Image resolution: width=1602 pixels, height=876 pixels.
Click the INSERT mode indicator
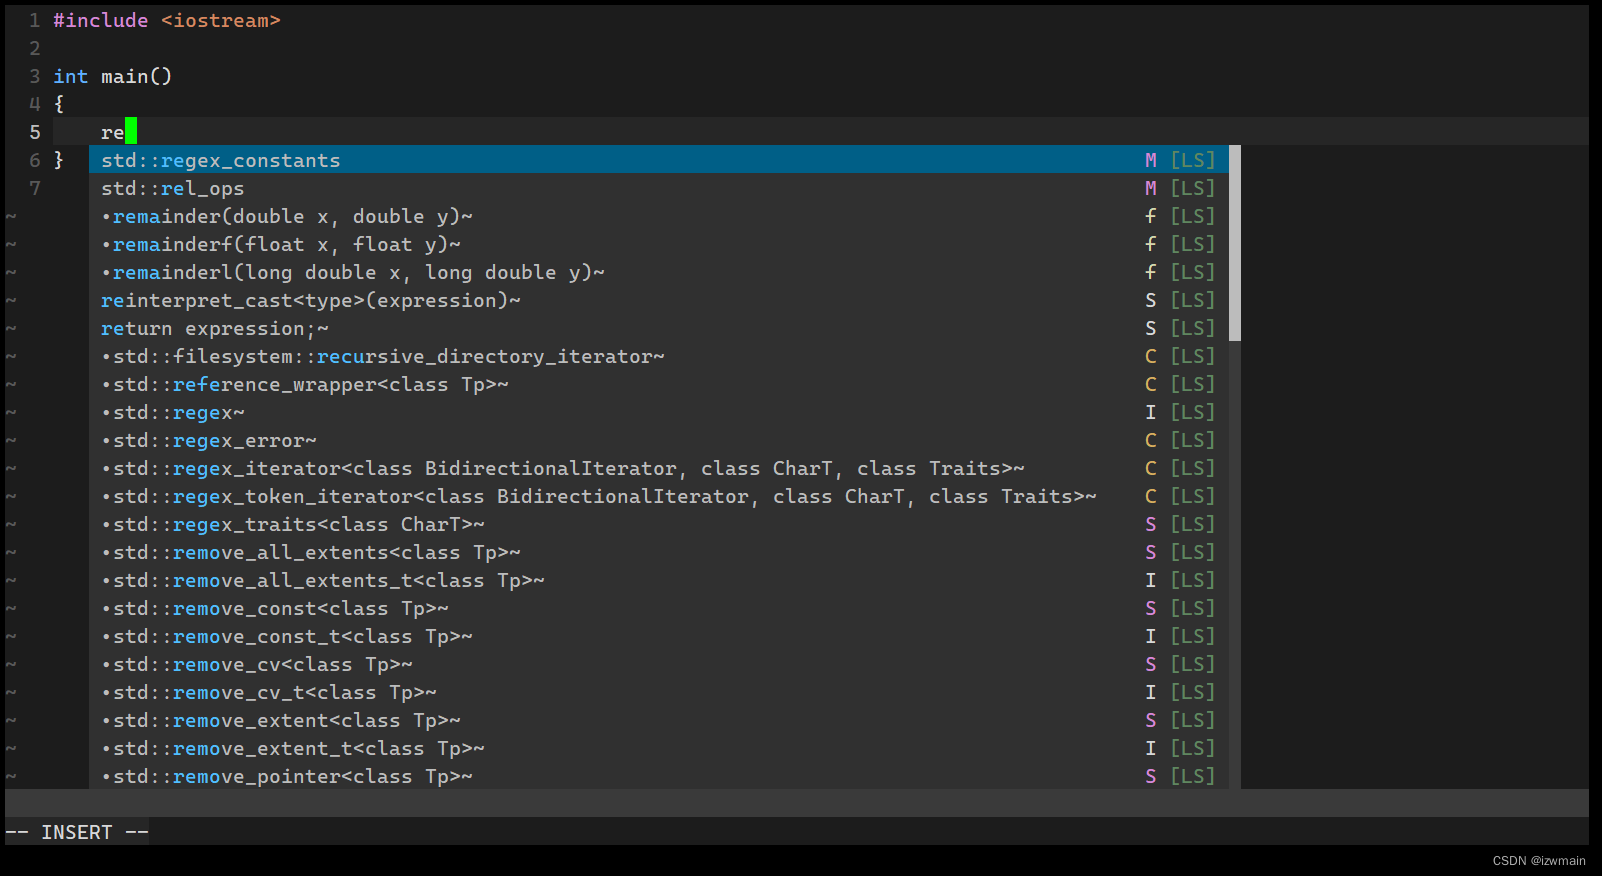click(77, 832)
